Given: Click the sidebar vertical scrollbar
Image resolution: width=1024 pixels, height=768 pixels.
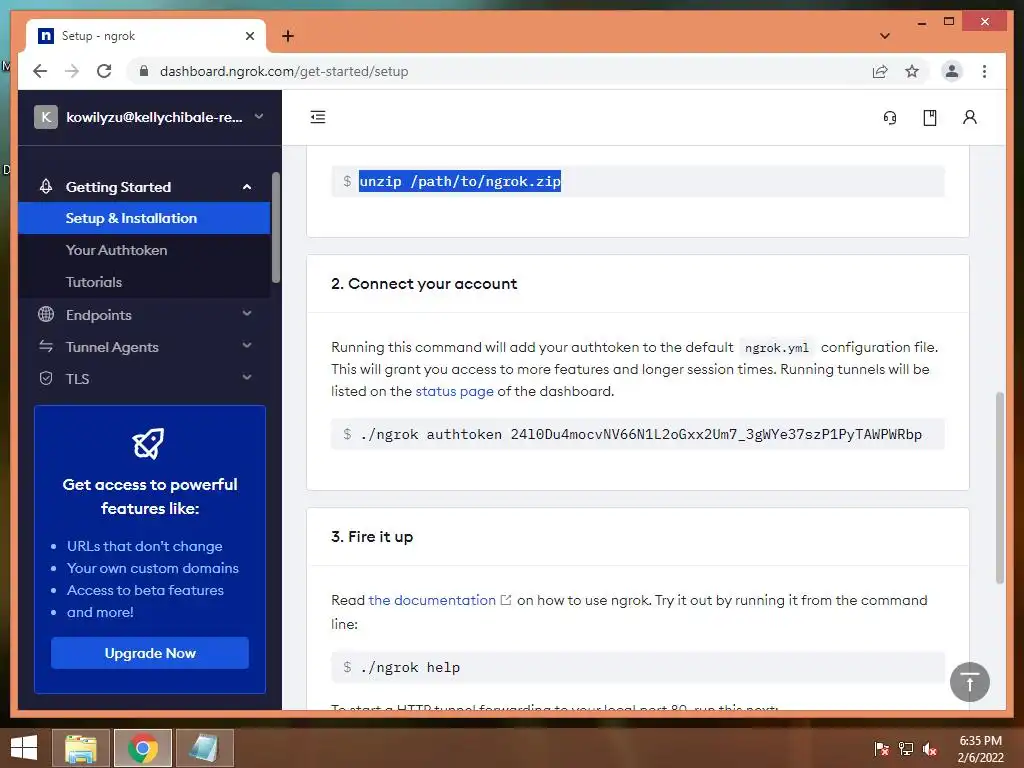Looking at the screenshot, I should tap(276, 227).
